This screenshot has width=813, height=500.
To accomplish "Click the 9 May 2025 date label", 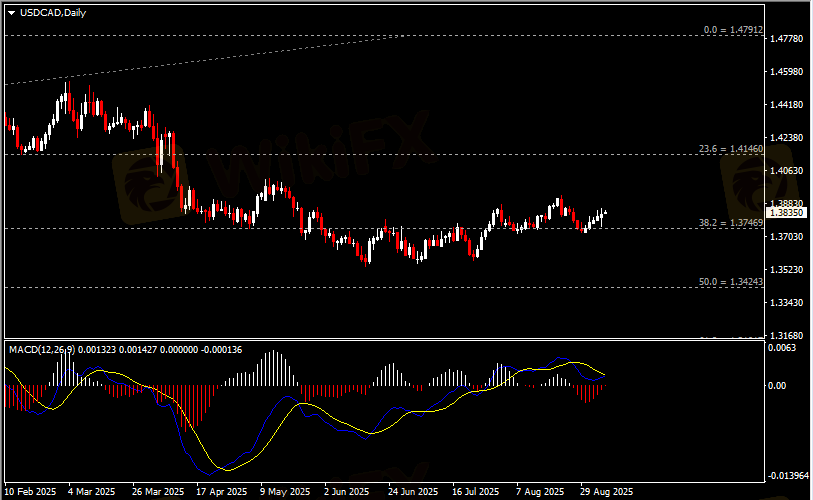I will (285, 491).
